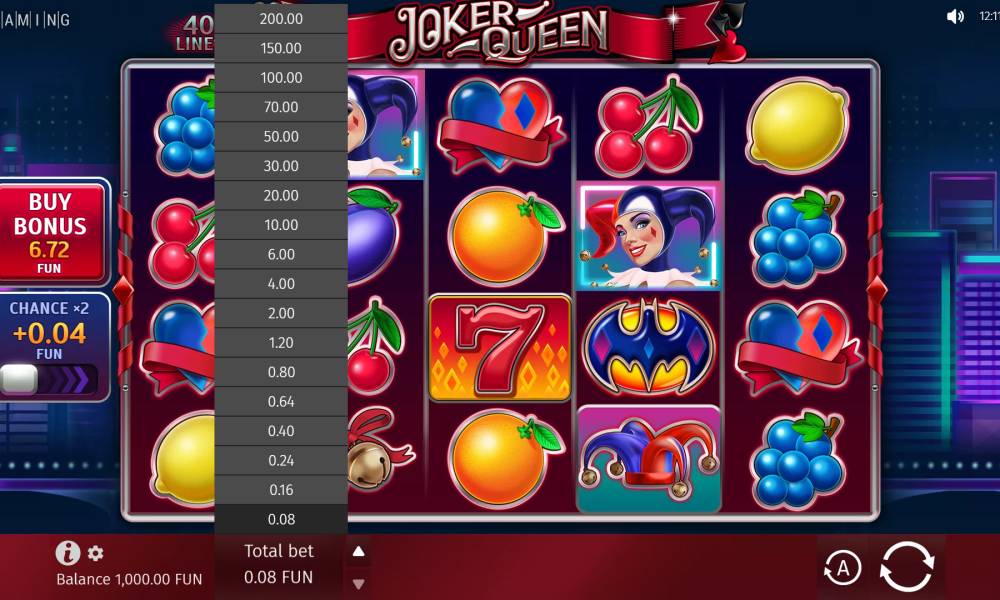Select 200.00 bet option

click(x=281, y=18)
